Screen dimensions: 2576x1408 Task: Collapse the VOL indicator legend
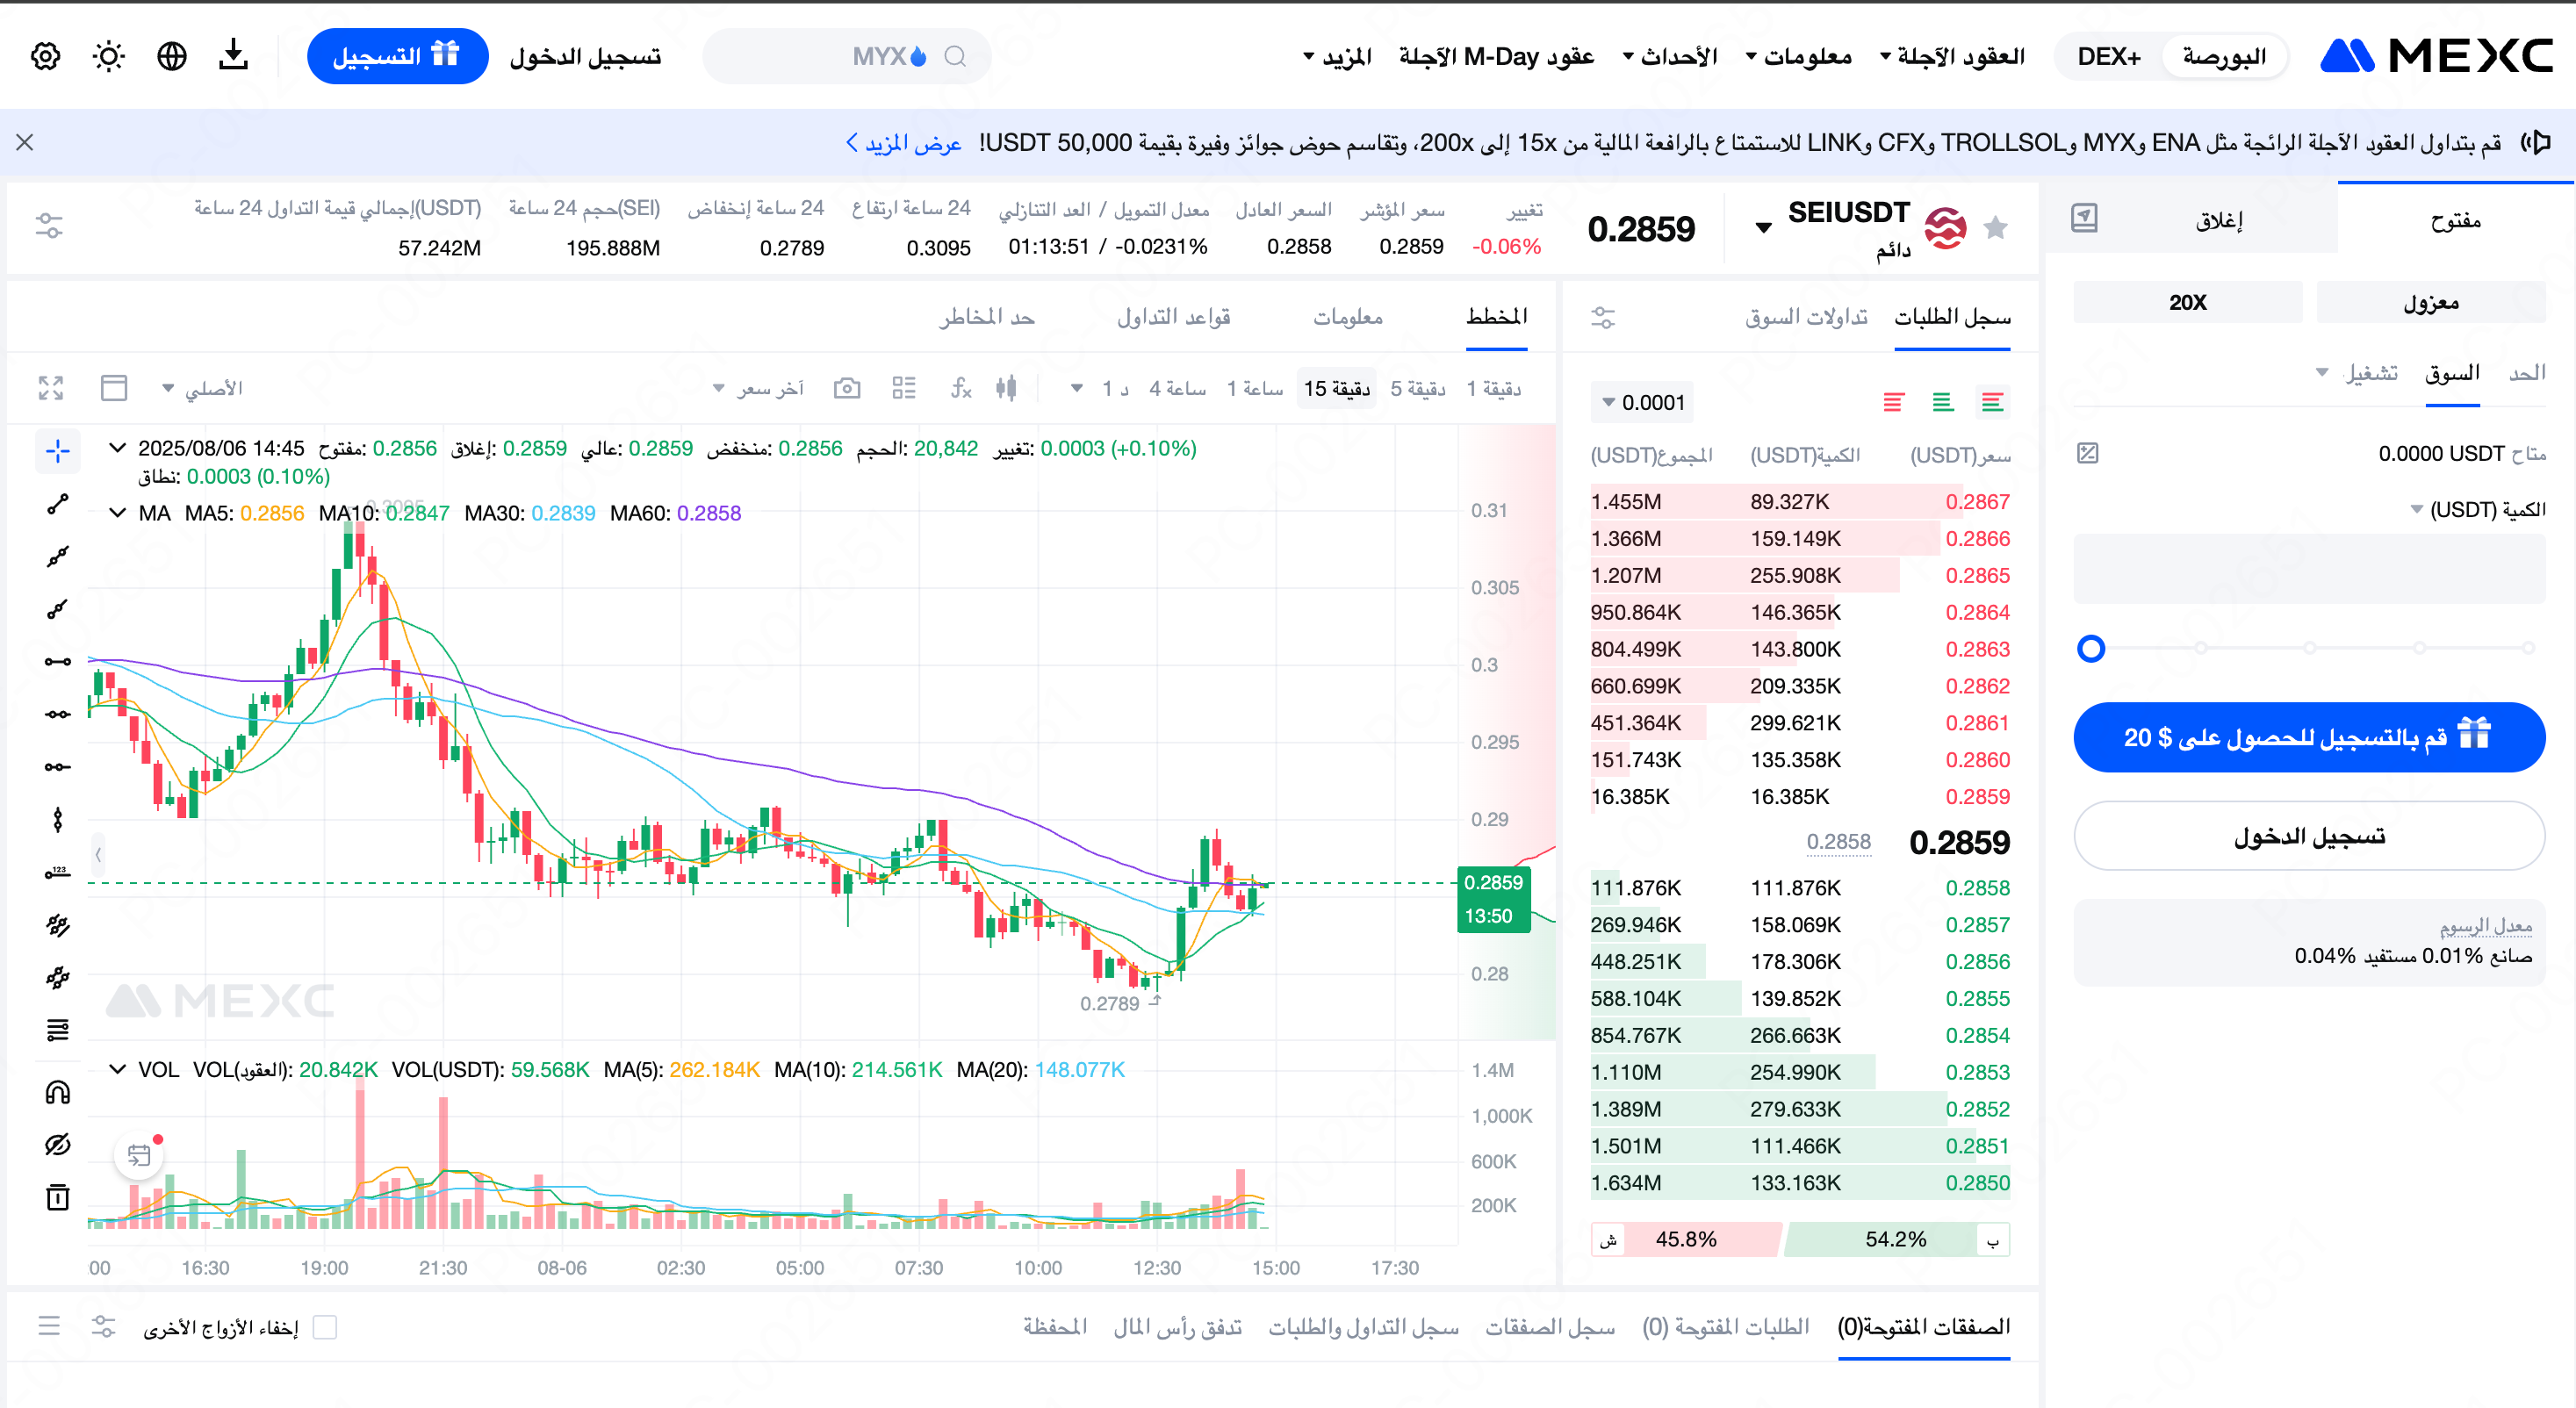[x=117, y=1069]
